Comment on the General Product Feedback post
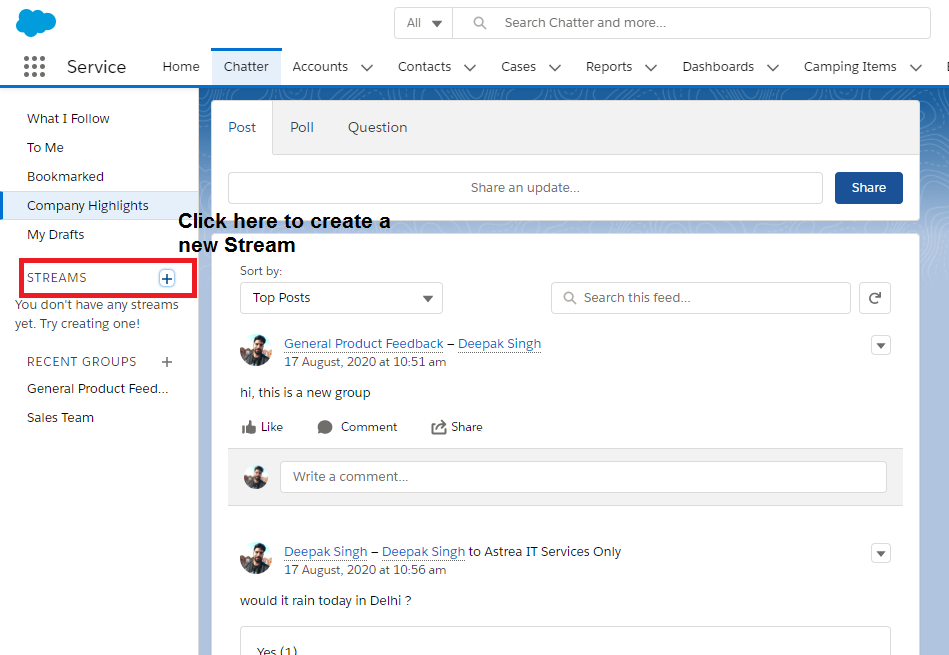Screen dimensions: 949x655 tap(356, 426)
